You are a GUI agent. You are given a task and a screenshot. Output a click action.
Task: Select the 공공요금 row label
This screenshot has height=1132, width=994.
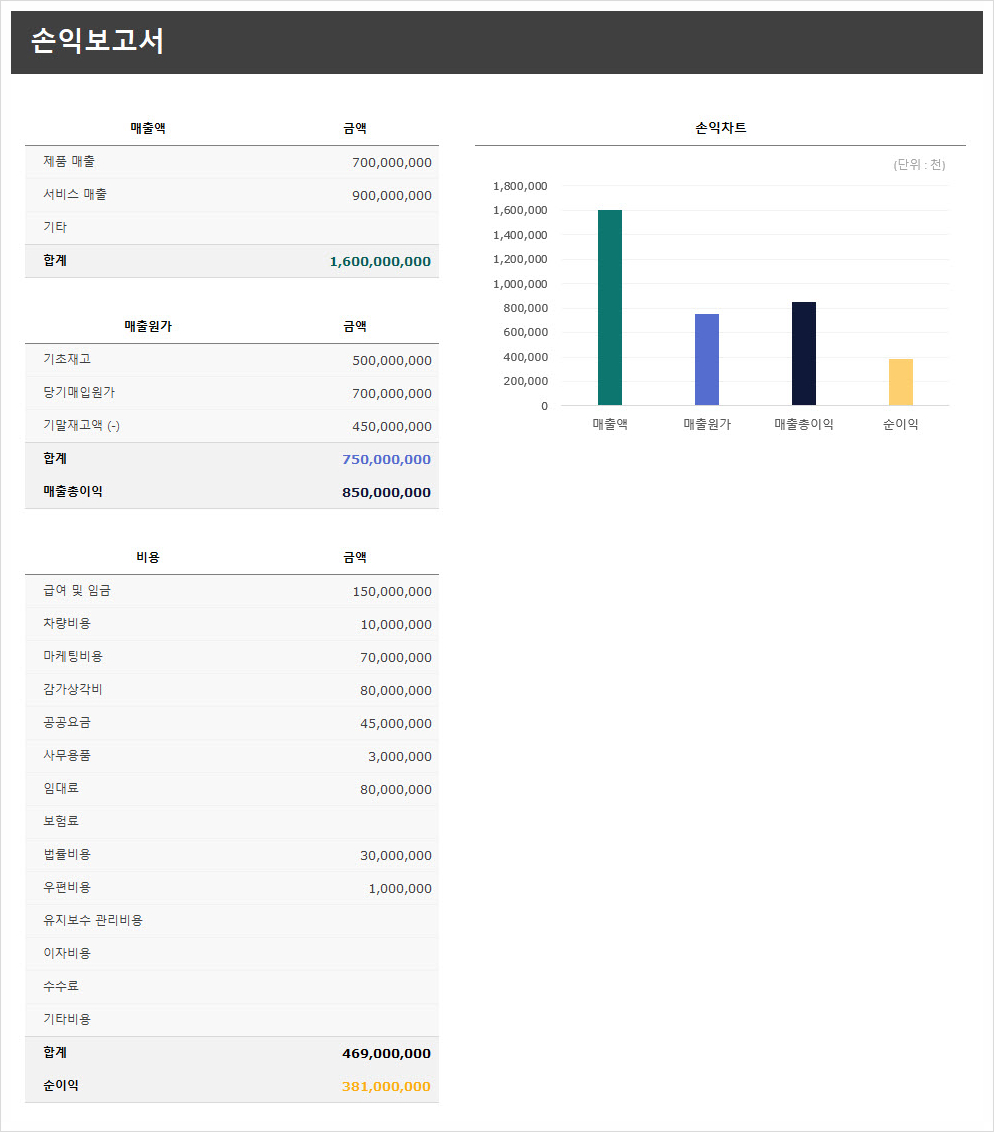coord(66,722)
